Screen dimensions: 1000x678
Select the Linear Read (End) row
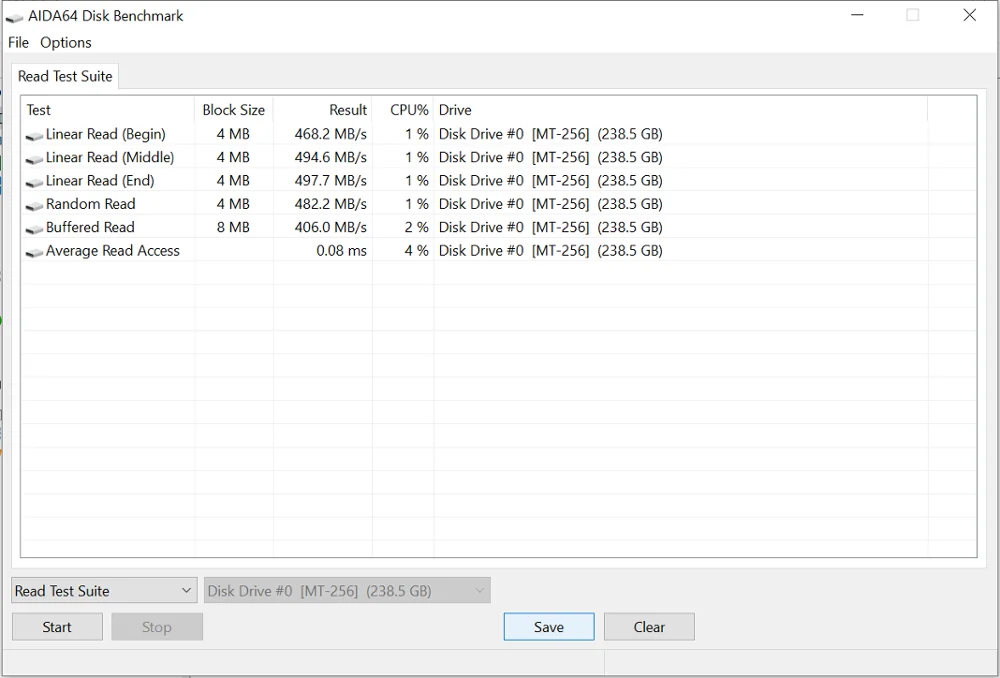(x=499, y=181)
